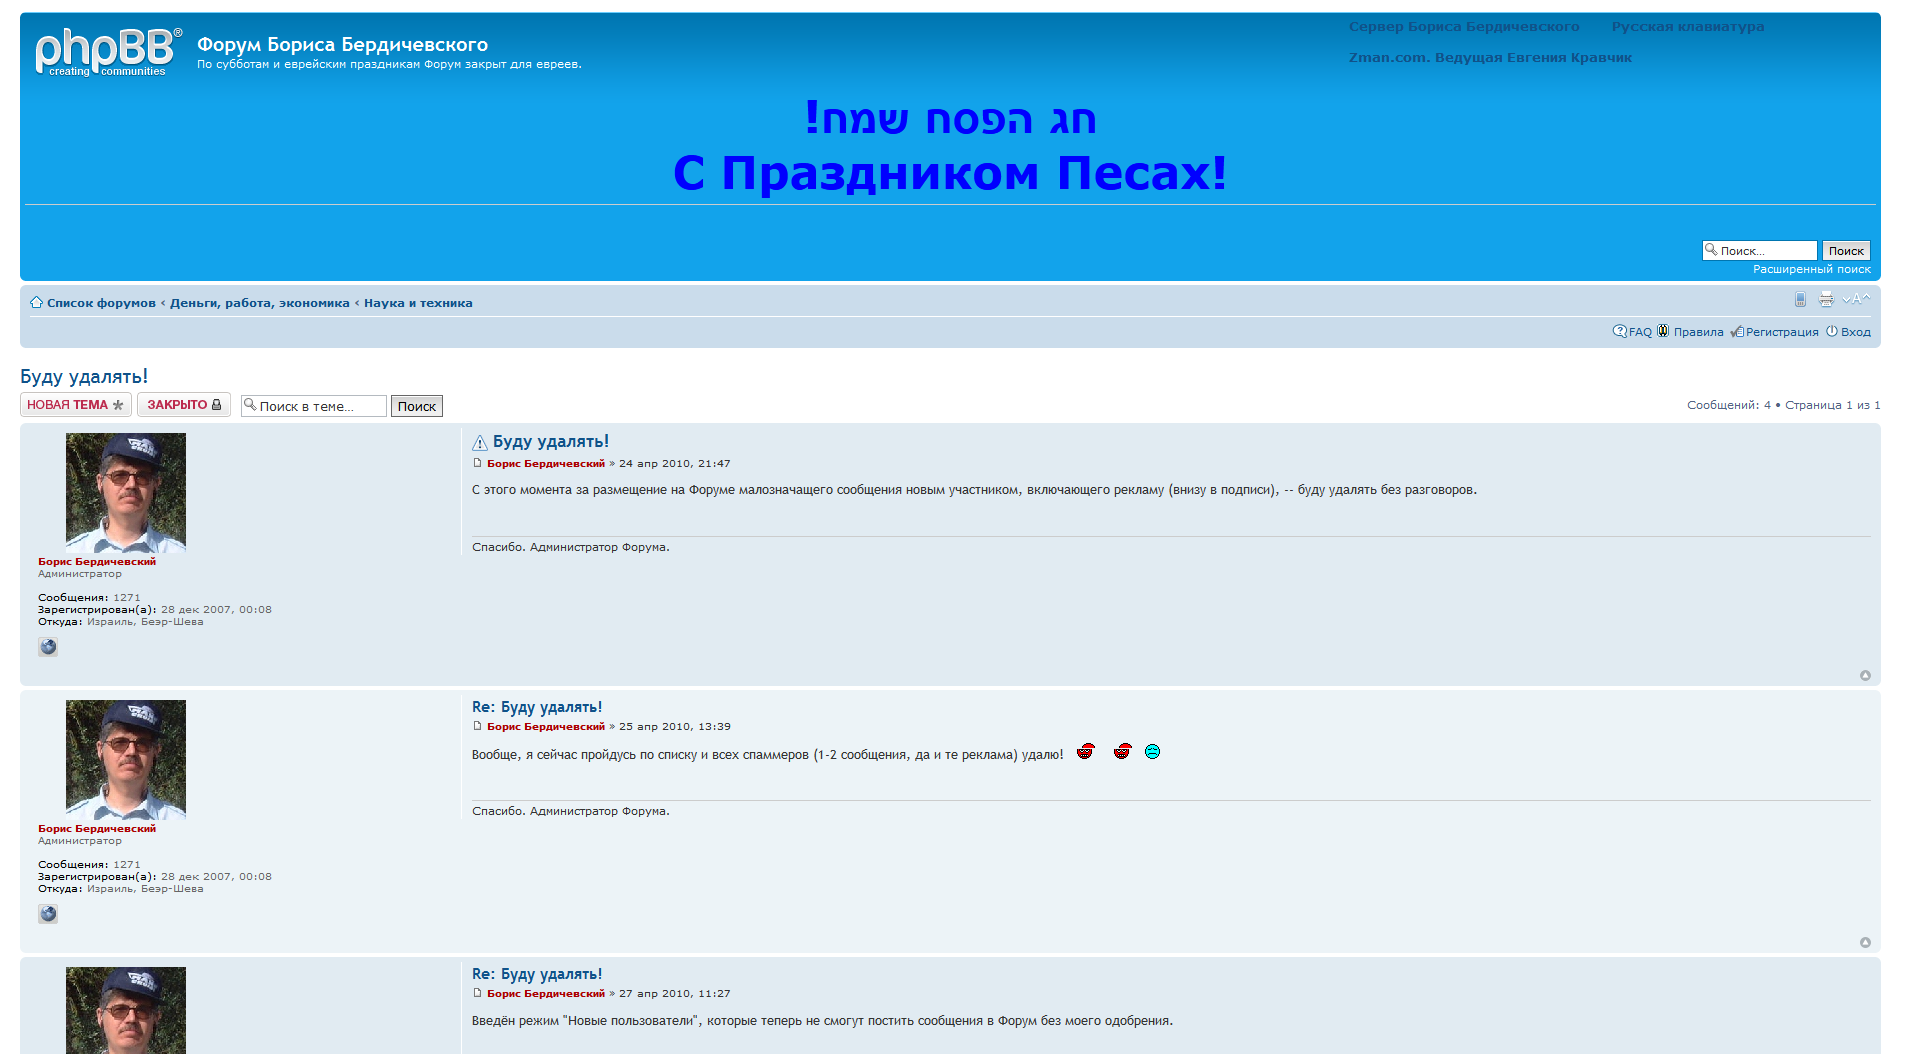Click the ЗАКРЫТО locked topic button
The height and width of the screenshot is (1054, 1918).
[184, 405]
